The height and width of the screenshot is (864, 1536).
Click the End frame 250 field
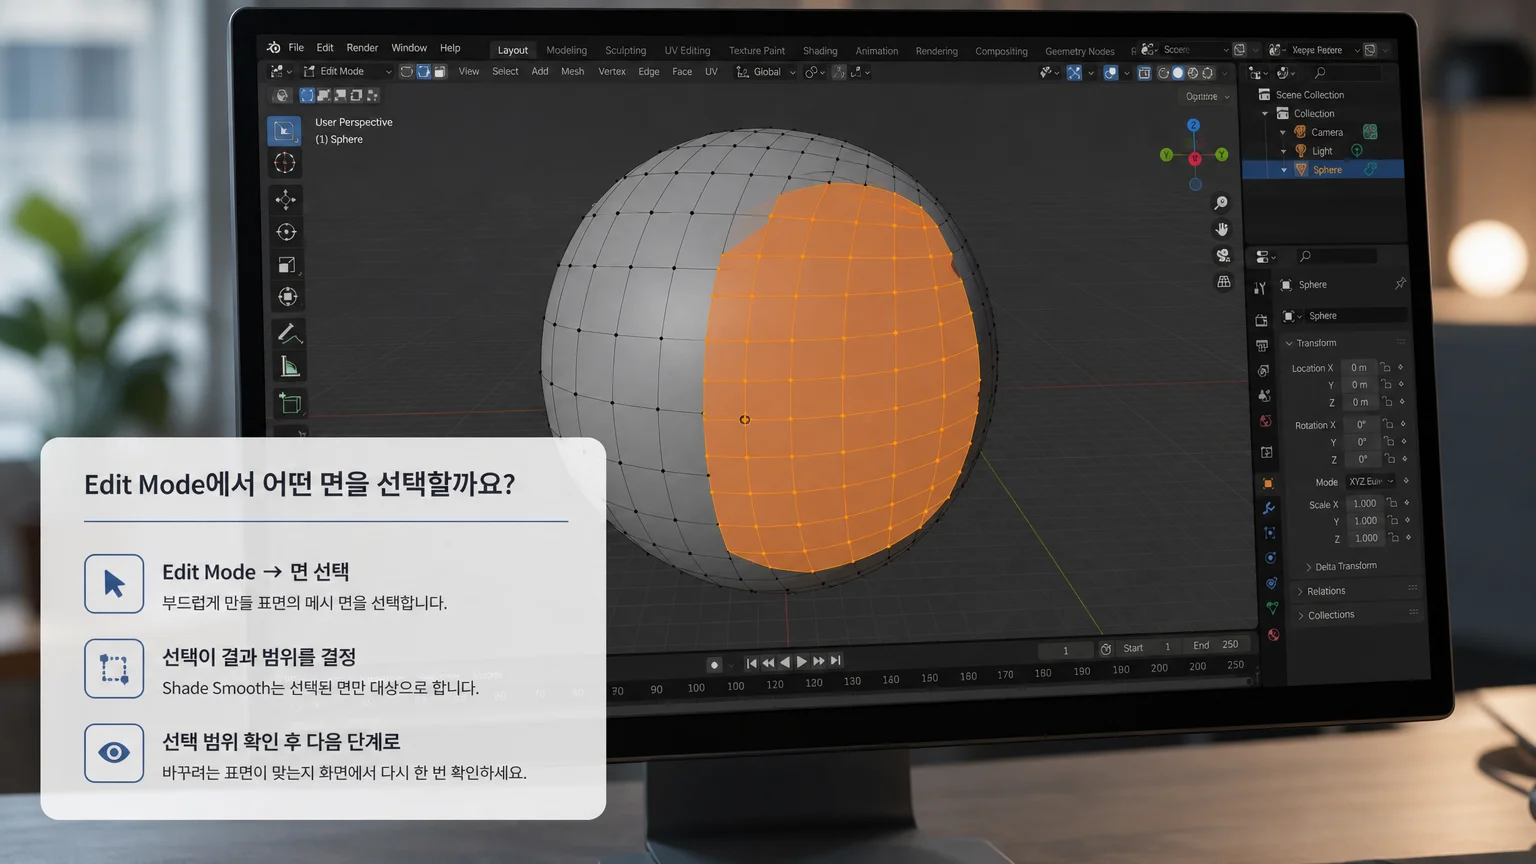1216,645
